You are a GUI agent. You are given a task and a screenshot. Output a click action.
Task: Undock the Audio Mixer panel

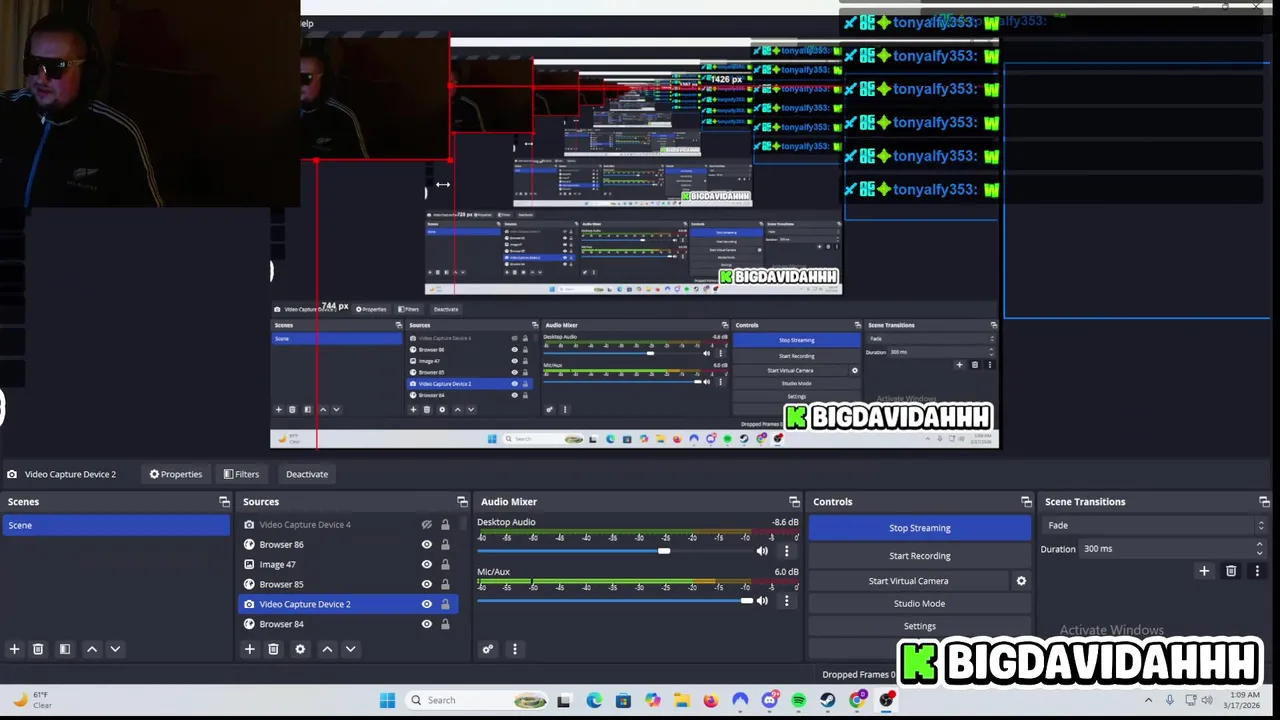coord(794,502)
